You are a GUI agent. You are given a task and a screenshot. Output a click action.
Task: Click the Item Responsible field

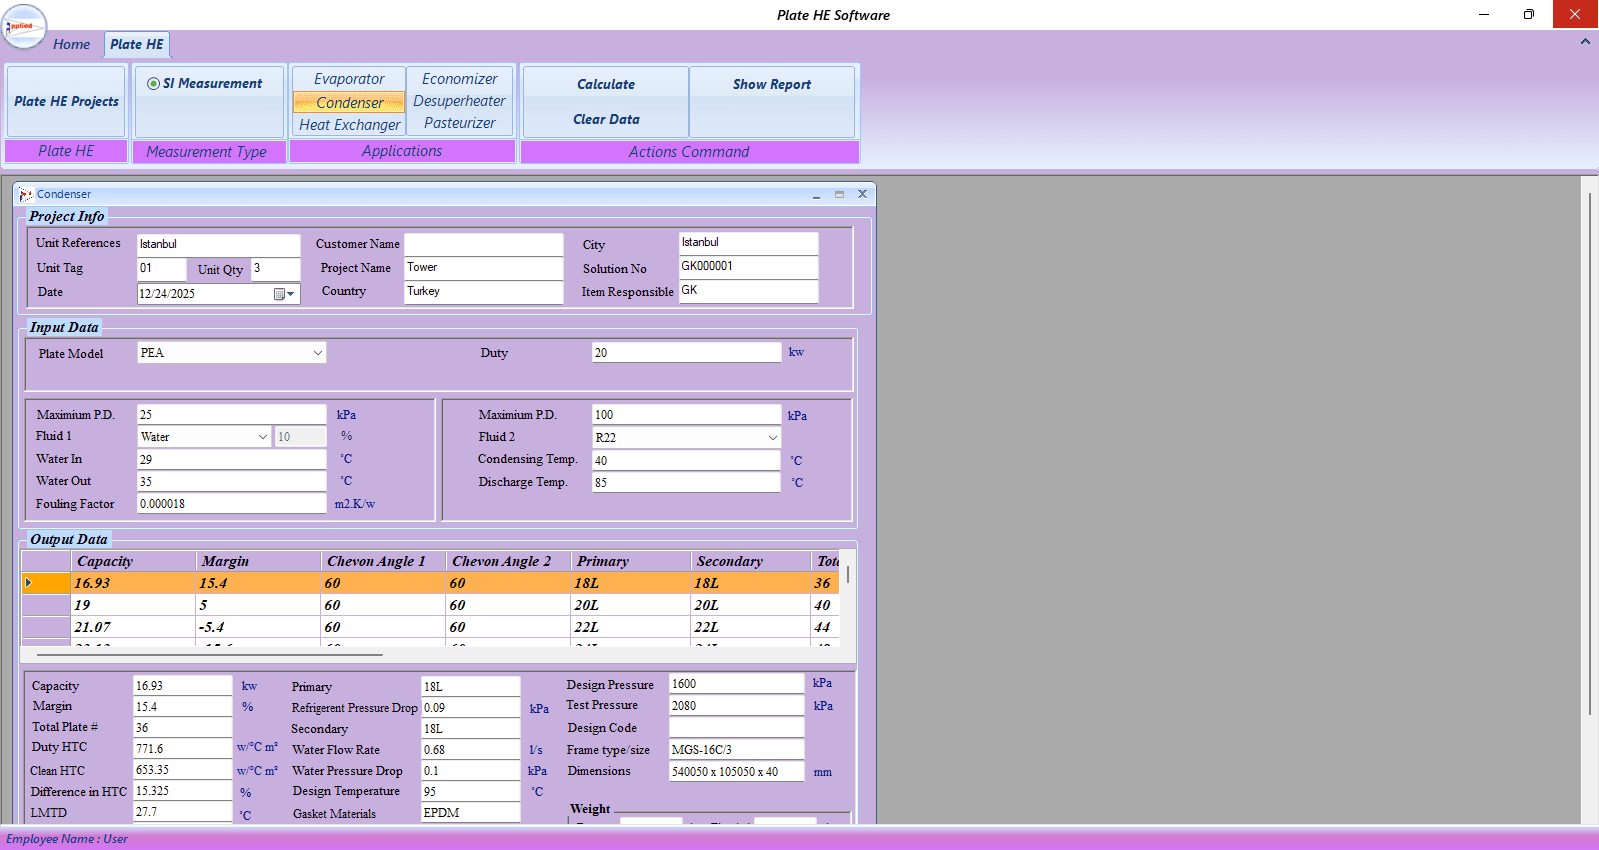pyautogui.click(x=748, y=291)
